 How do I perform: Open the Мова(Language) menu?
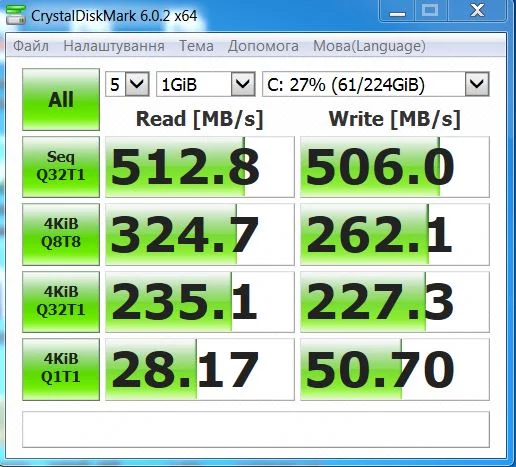(x=369, y=46)
